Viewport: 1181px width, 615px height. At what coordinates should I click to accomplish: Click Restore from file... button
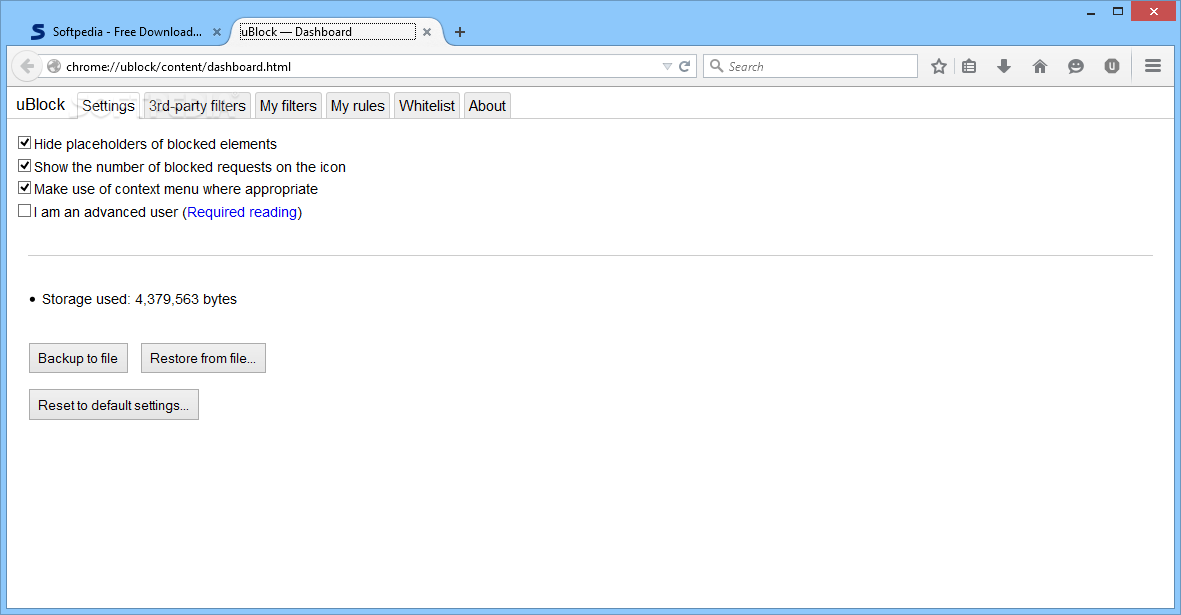[x=203, y=358]
